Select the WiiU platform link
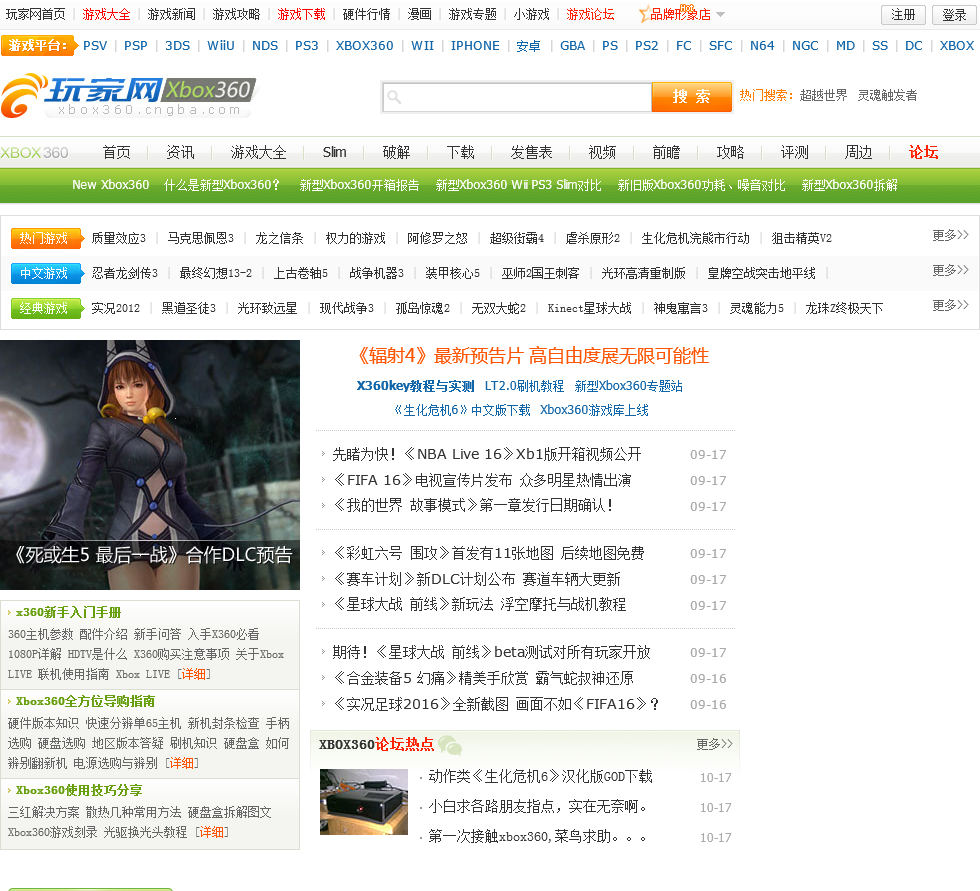This screenshot has width=980, height=891. [x=221, y=46]
